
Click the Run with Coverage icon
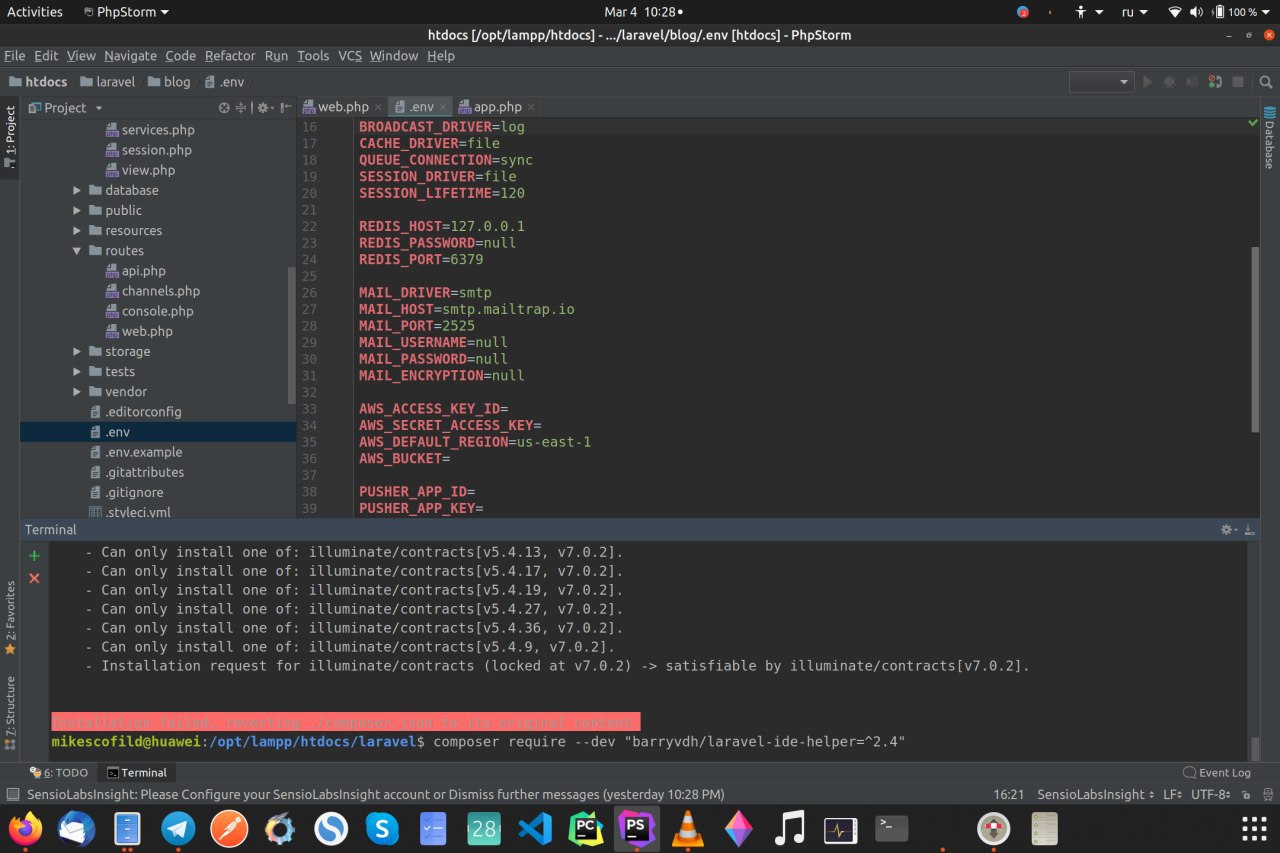click(x=1191, y=82)
